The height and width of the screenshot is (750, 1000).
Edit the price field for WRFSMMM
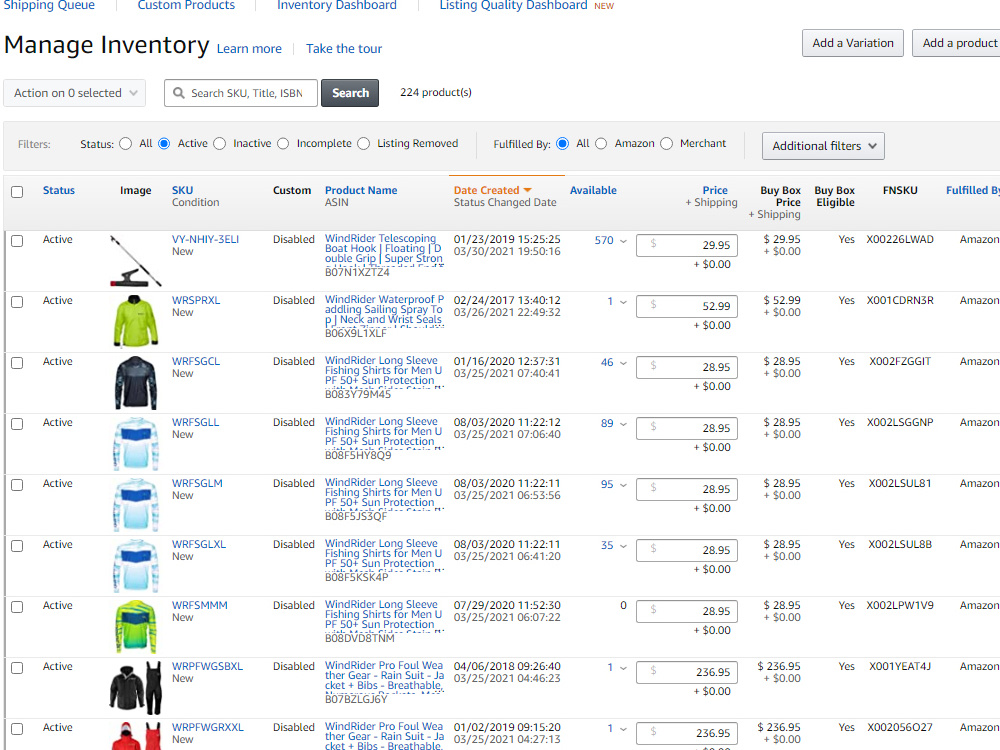coord(687,611)
